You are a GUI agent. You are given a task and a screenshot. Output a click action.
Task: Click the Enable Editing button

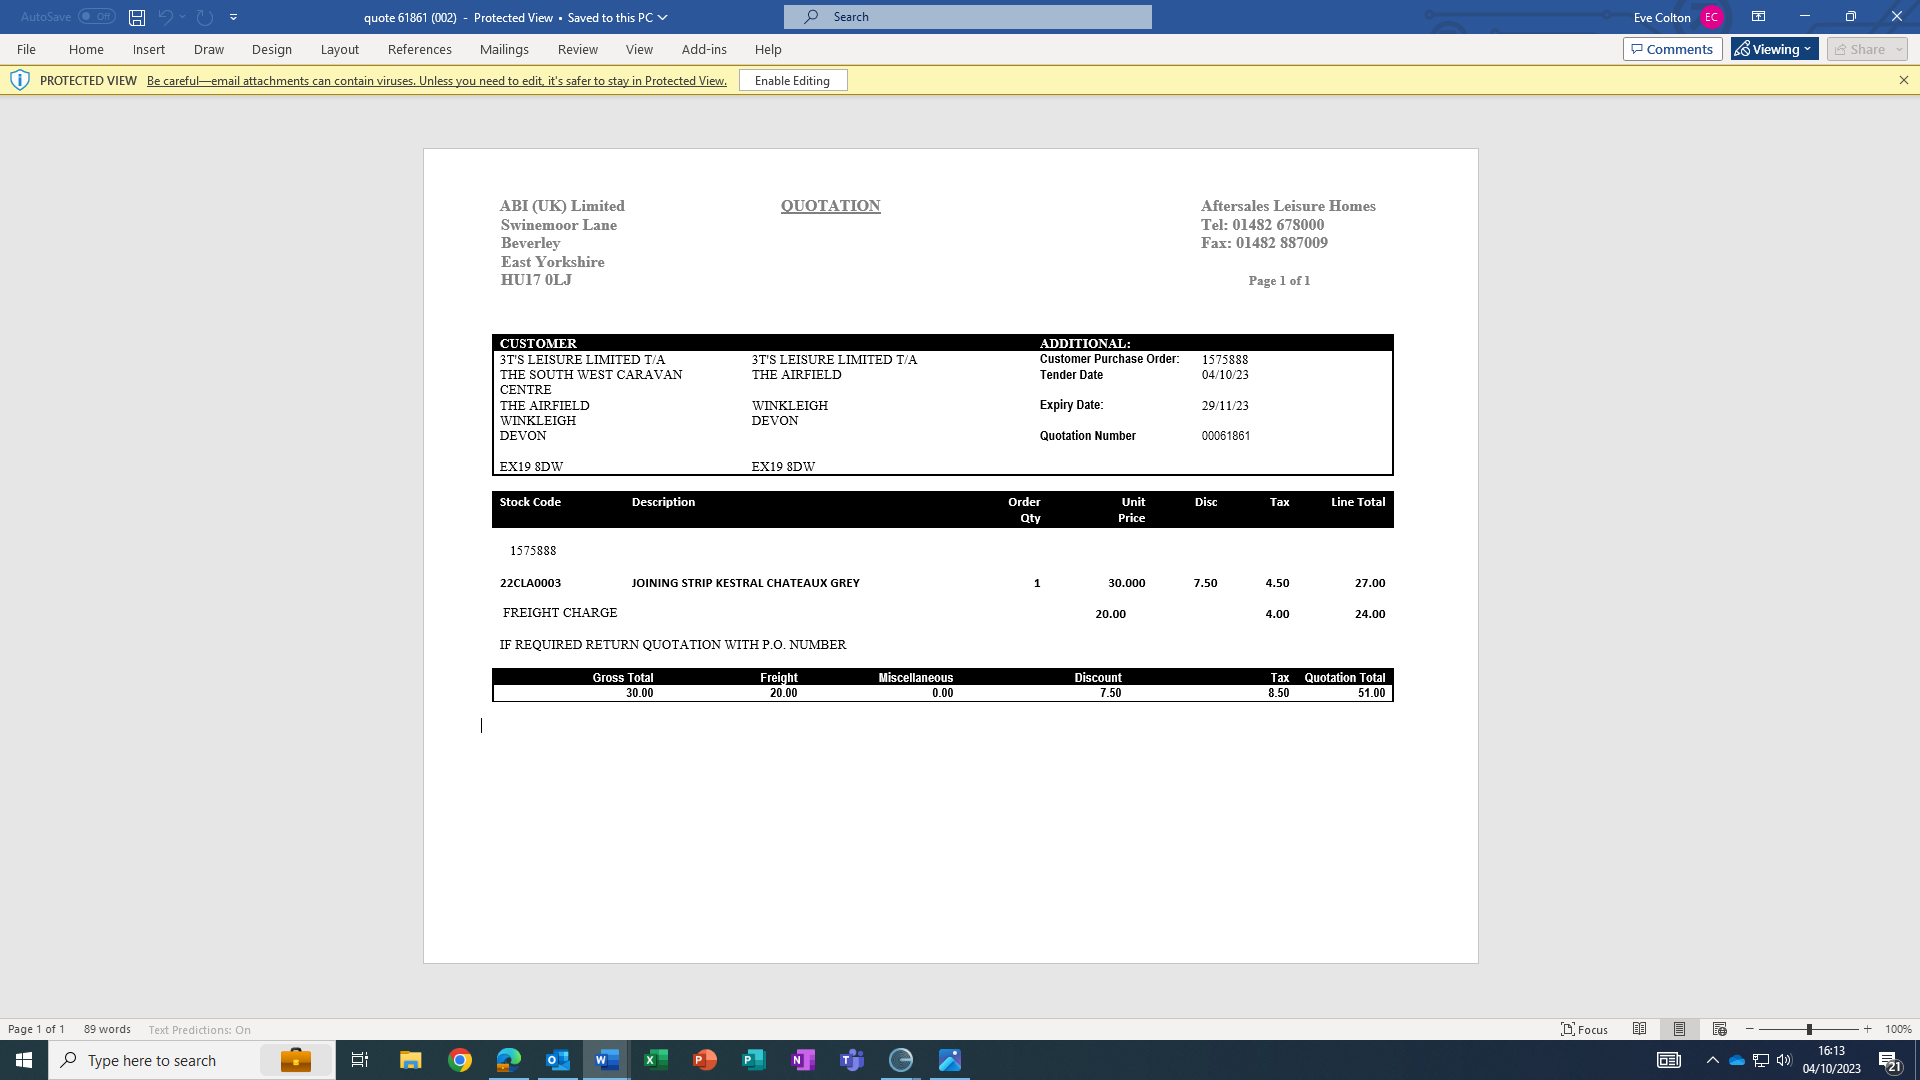[x=792, y=80]
